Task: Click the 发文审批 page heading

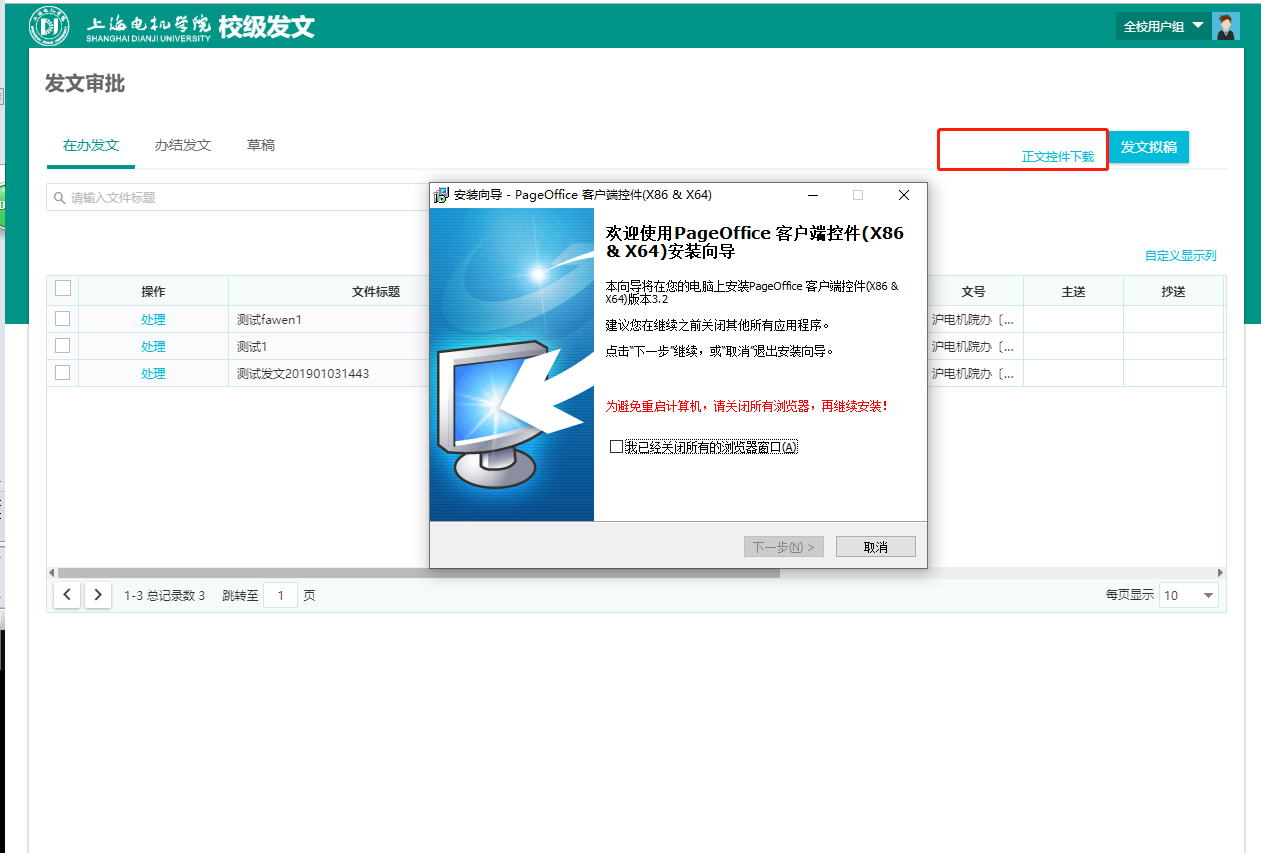Action: click(85, 84)
